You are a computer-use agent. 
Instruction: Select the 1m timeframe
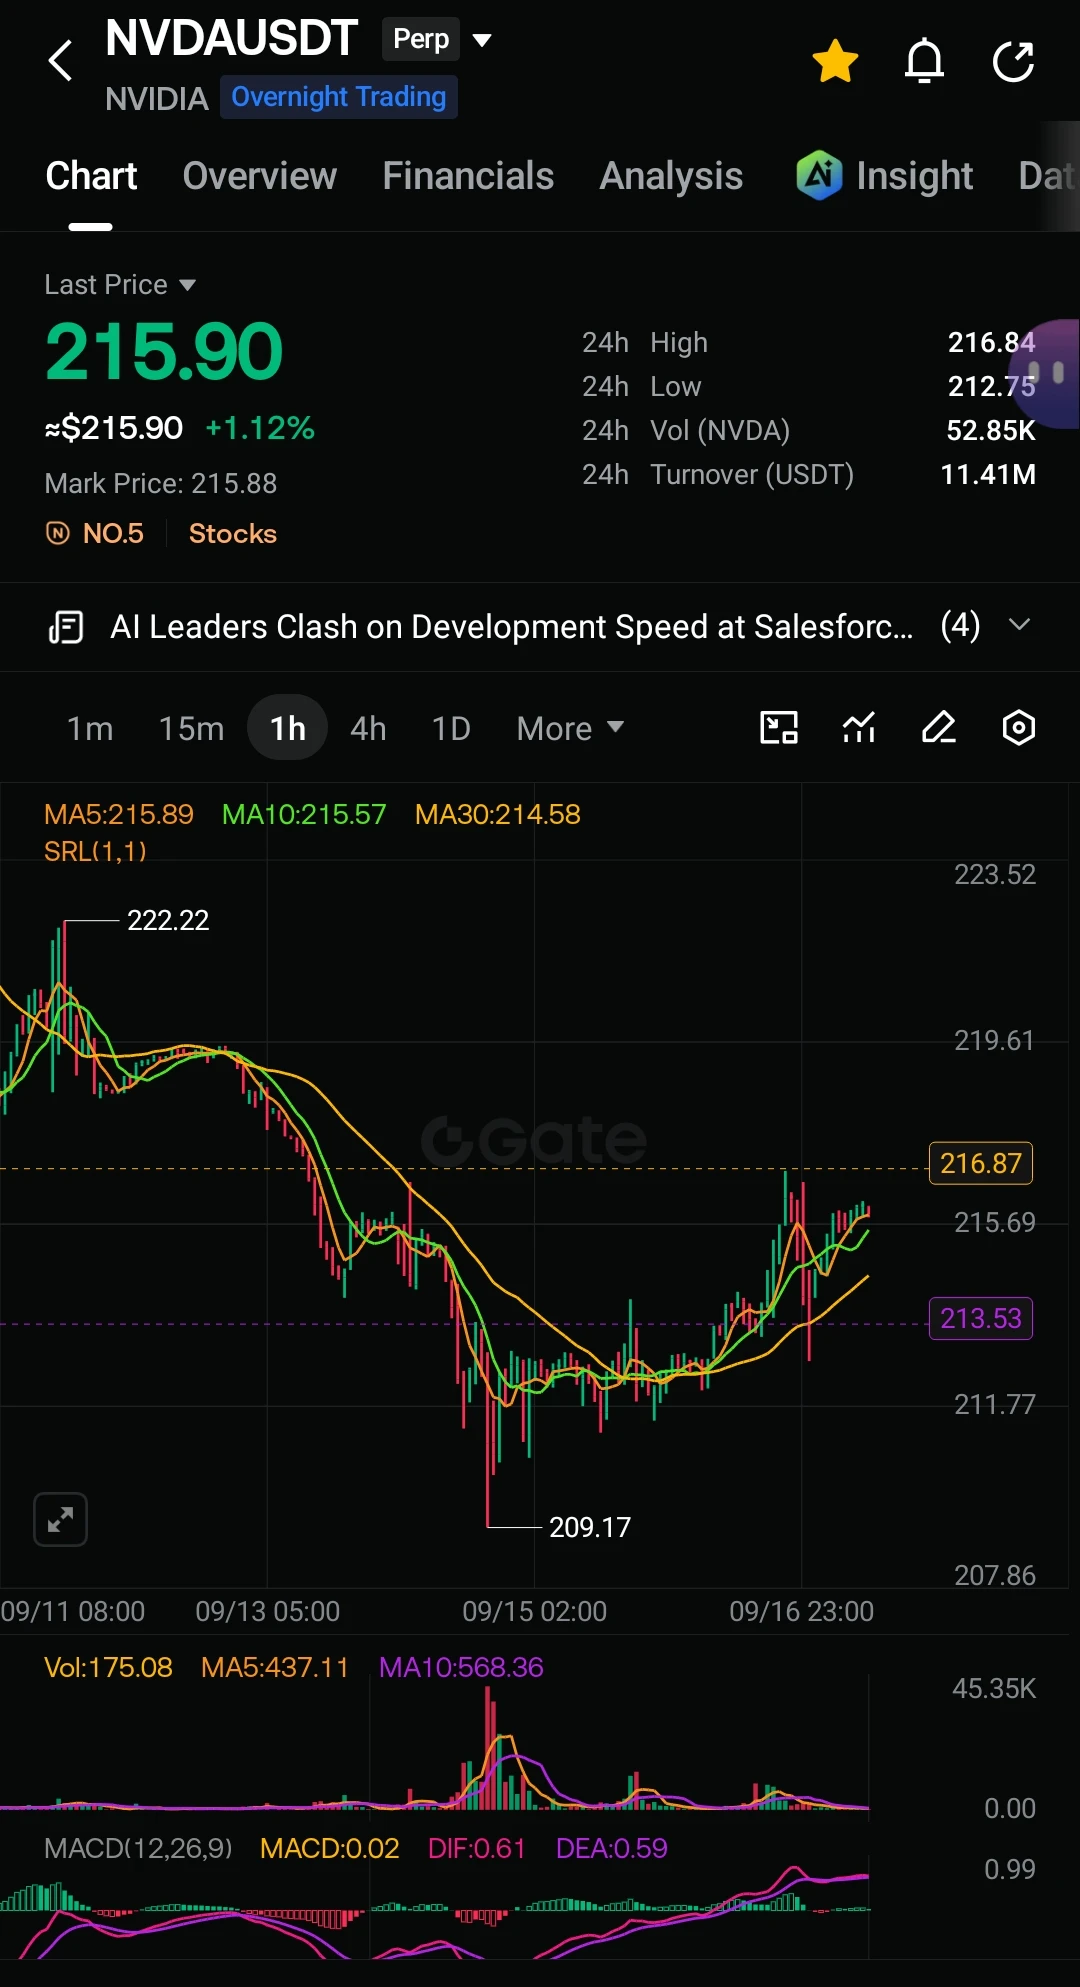pos(90,728)
